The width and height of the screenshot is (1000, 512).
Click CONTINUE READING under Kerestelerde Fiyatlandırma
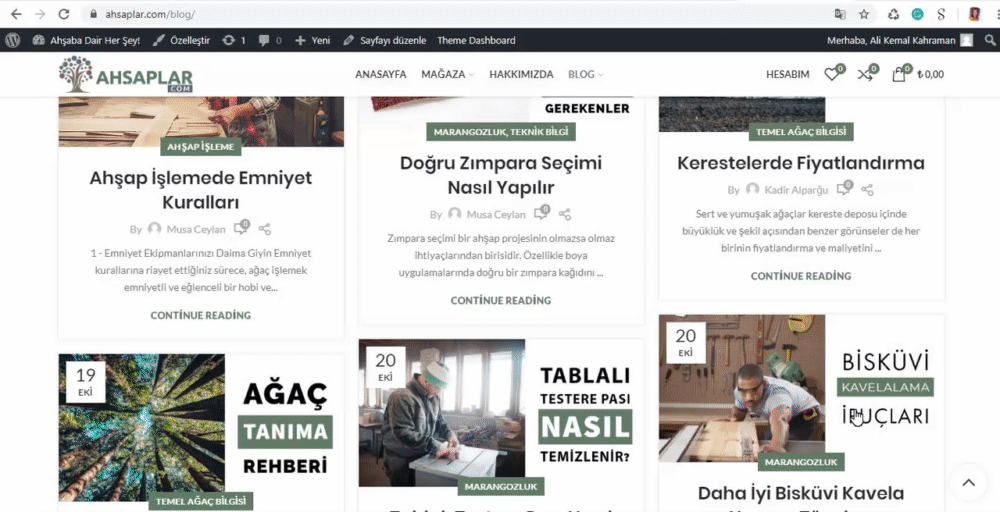click(800, 276)
